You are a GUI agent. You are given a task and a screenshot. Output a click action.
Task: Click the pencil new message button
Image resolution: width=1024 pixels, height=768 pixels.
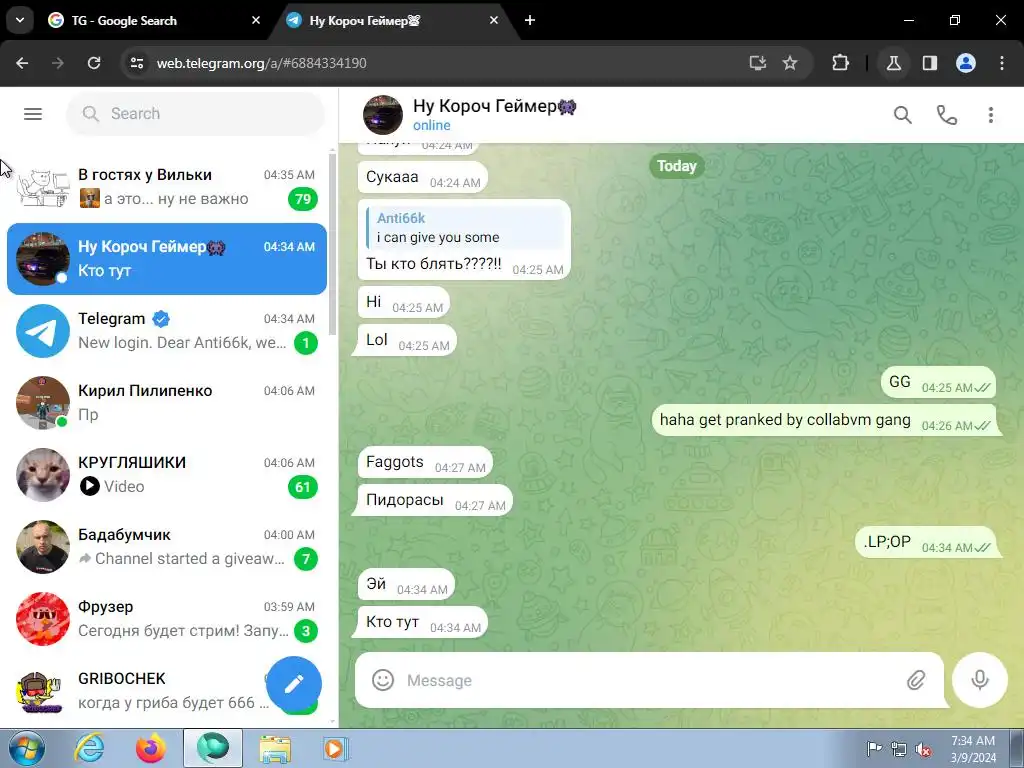pos(294,684)
